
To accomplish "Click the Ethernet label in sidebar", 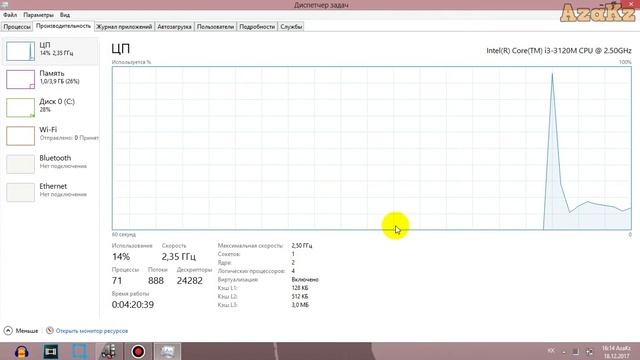I will pos(53,186).
